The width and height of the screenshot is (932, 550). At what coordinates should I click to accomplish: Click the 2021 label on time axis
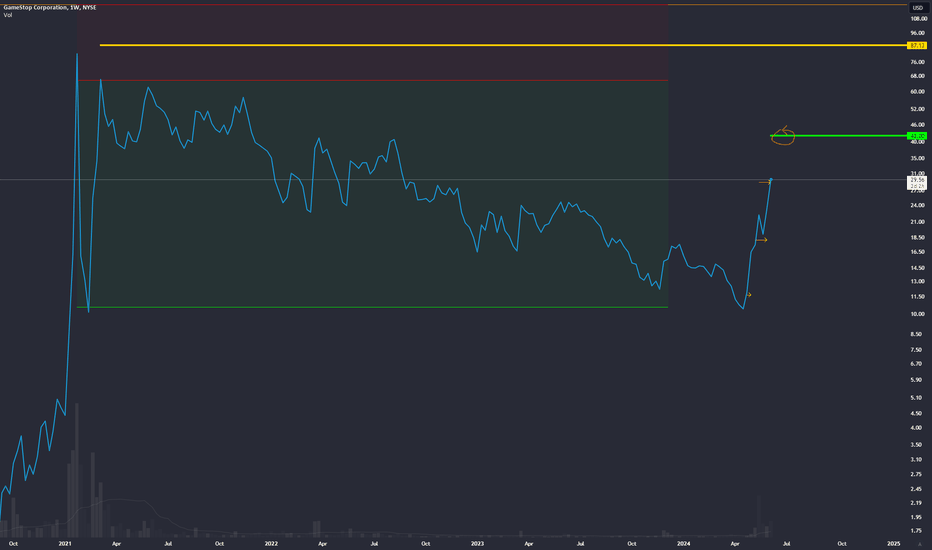click(x=65, y=543)
